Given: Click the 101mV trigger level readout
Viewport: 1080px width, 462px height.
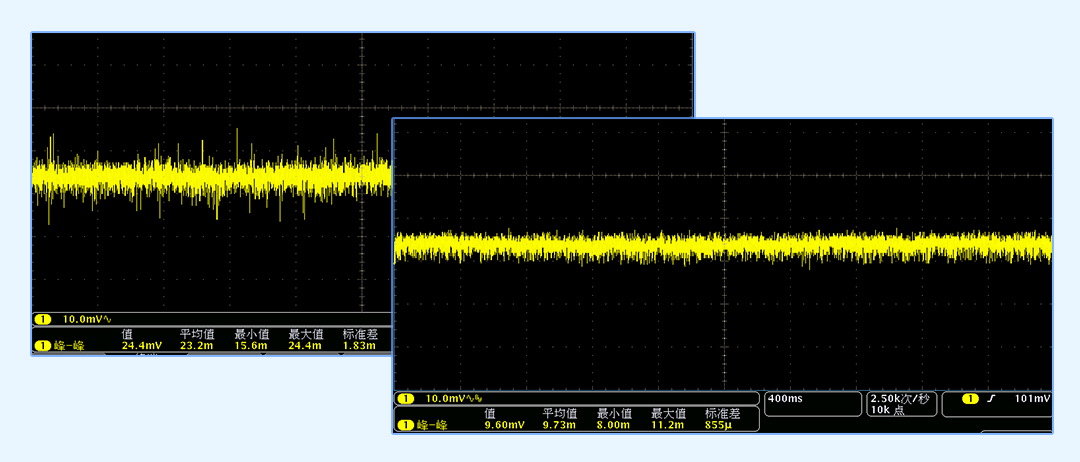Looking at the screenshot, I should [1032, 399].
